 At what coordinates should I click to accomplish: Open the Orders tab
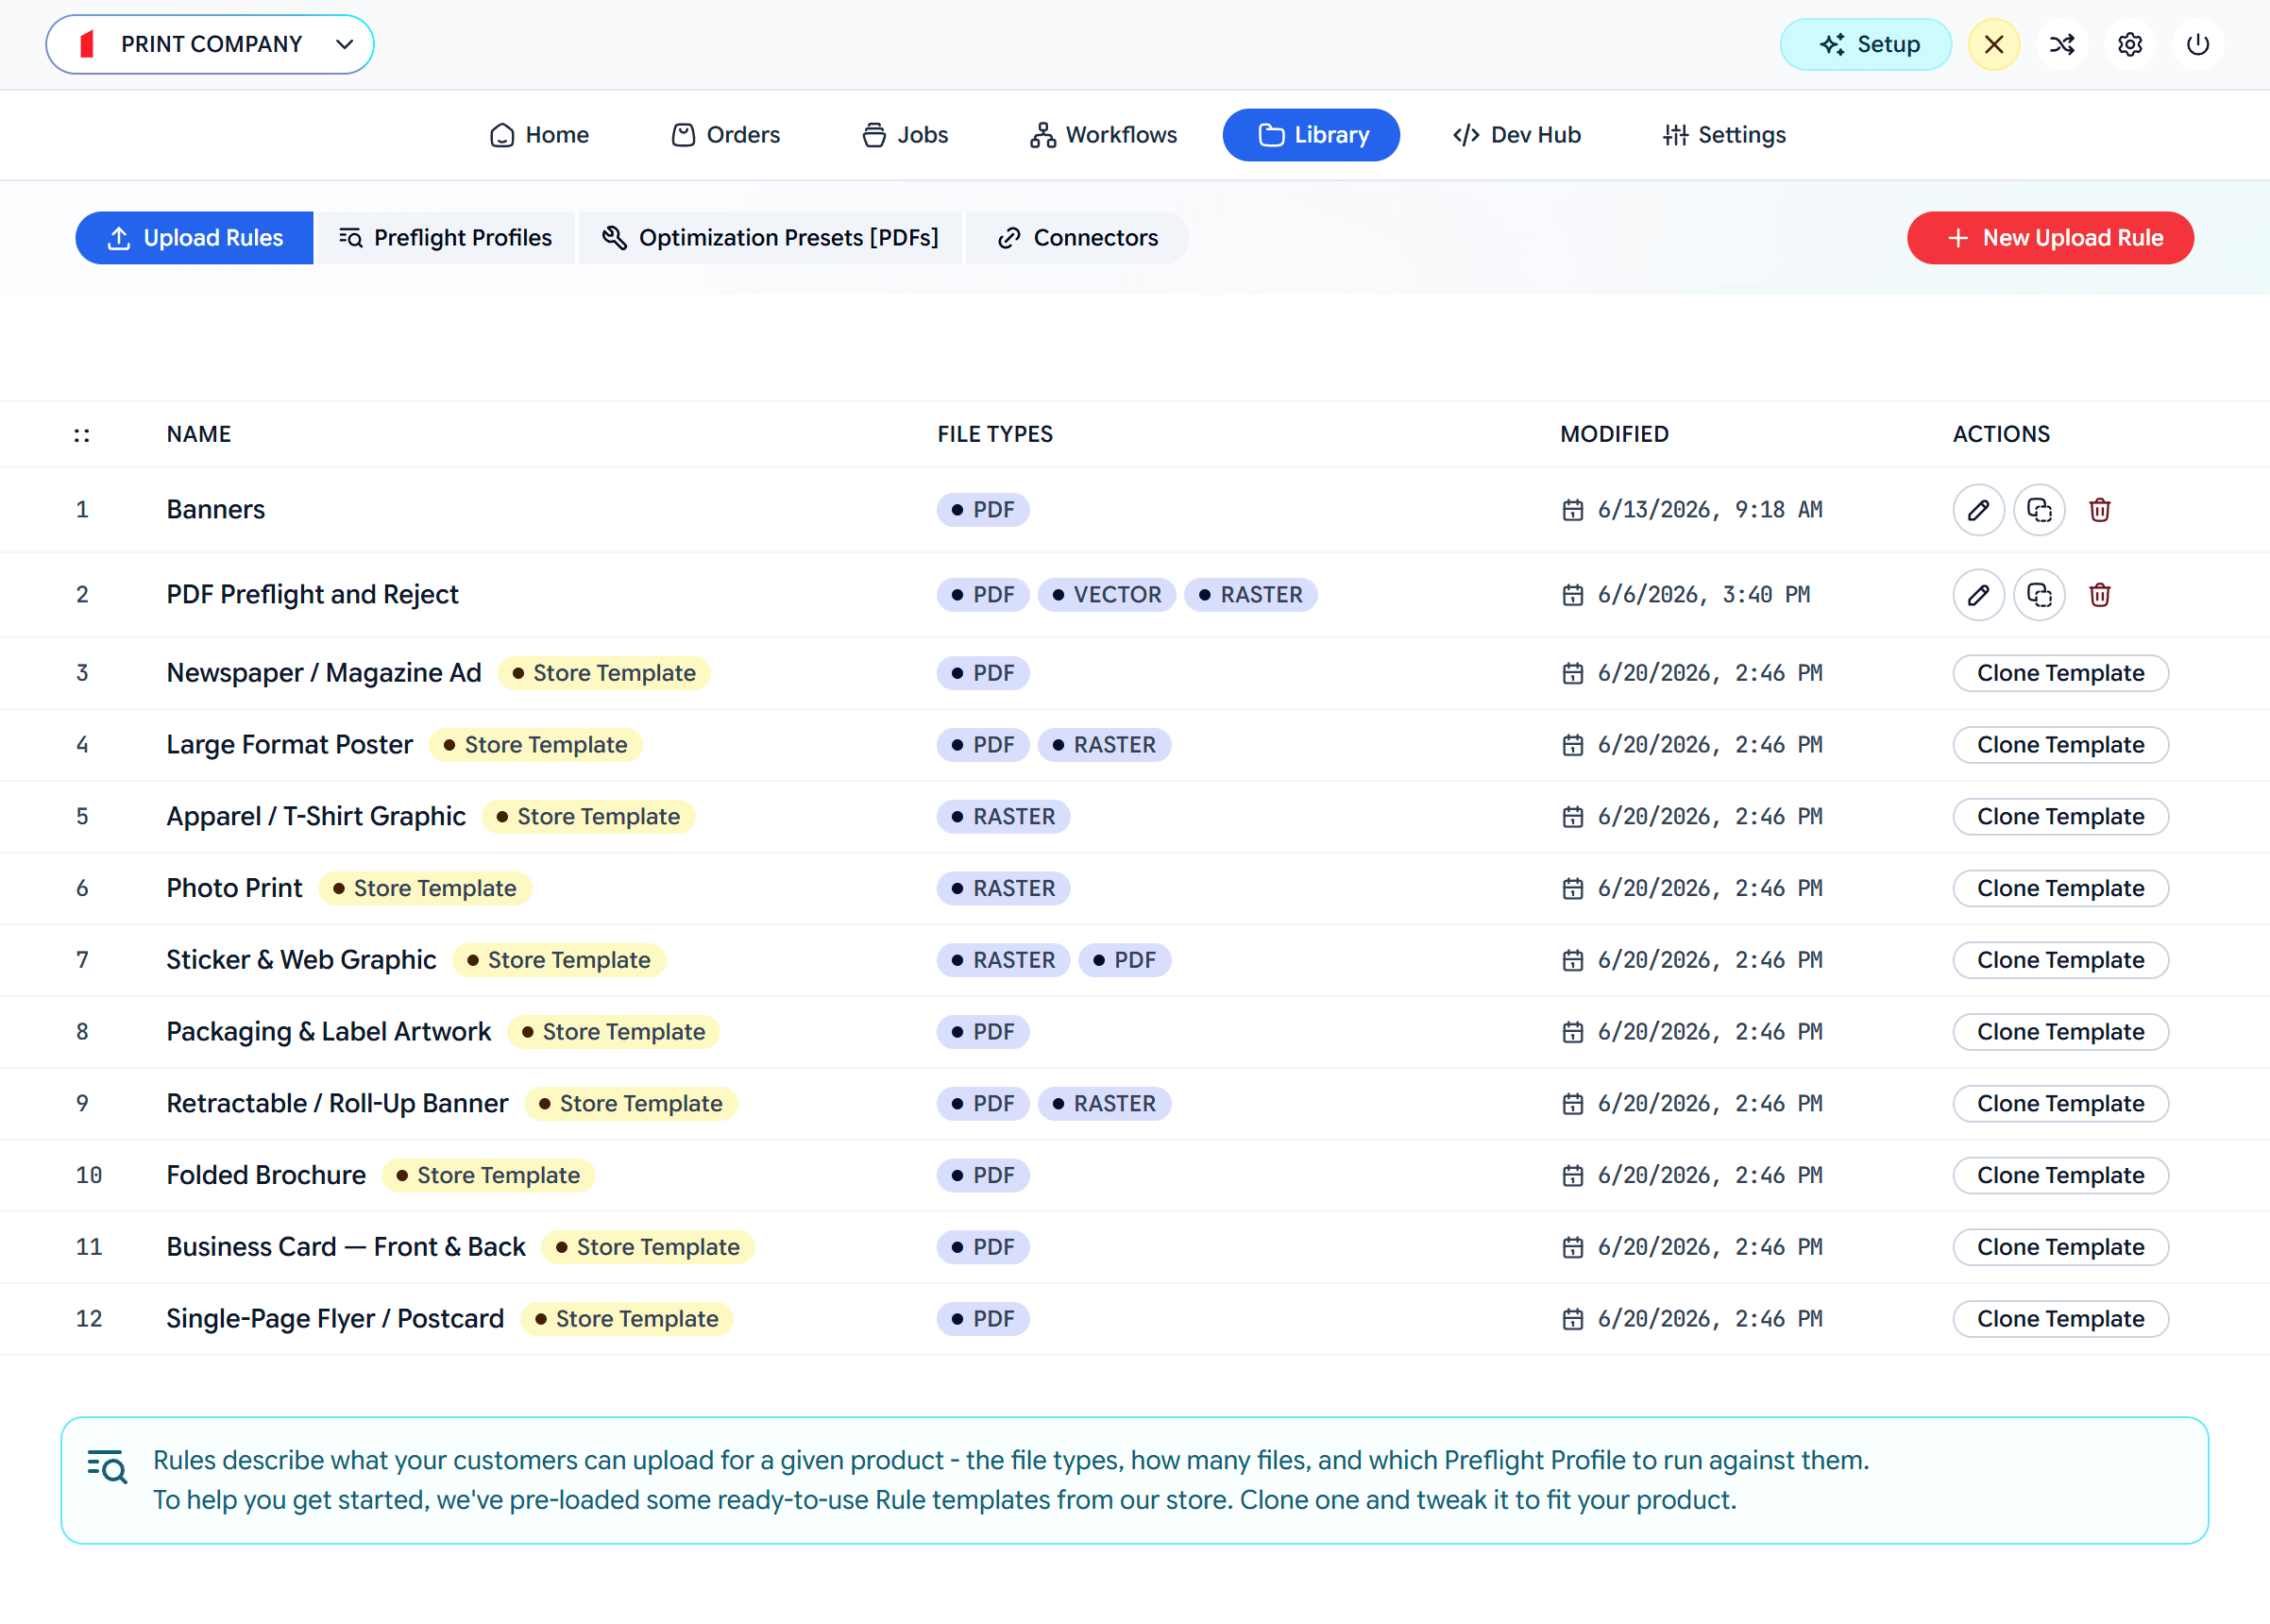click(x=725, y=135)
